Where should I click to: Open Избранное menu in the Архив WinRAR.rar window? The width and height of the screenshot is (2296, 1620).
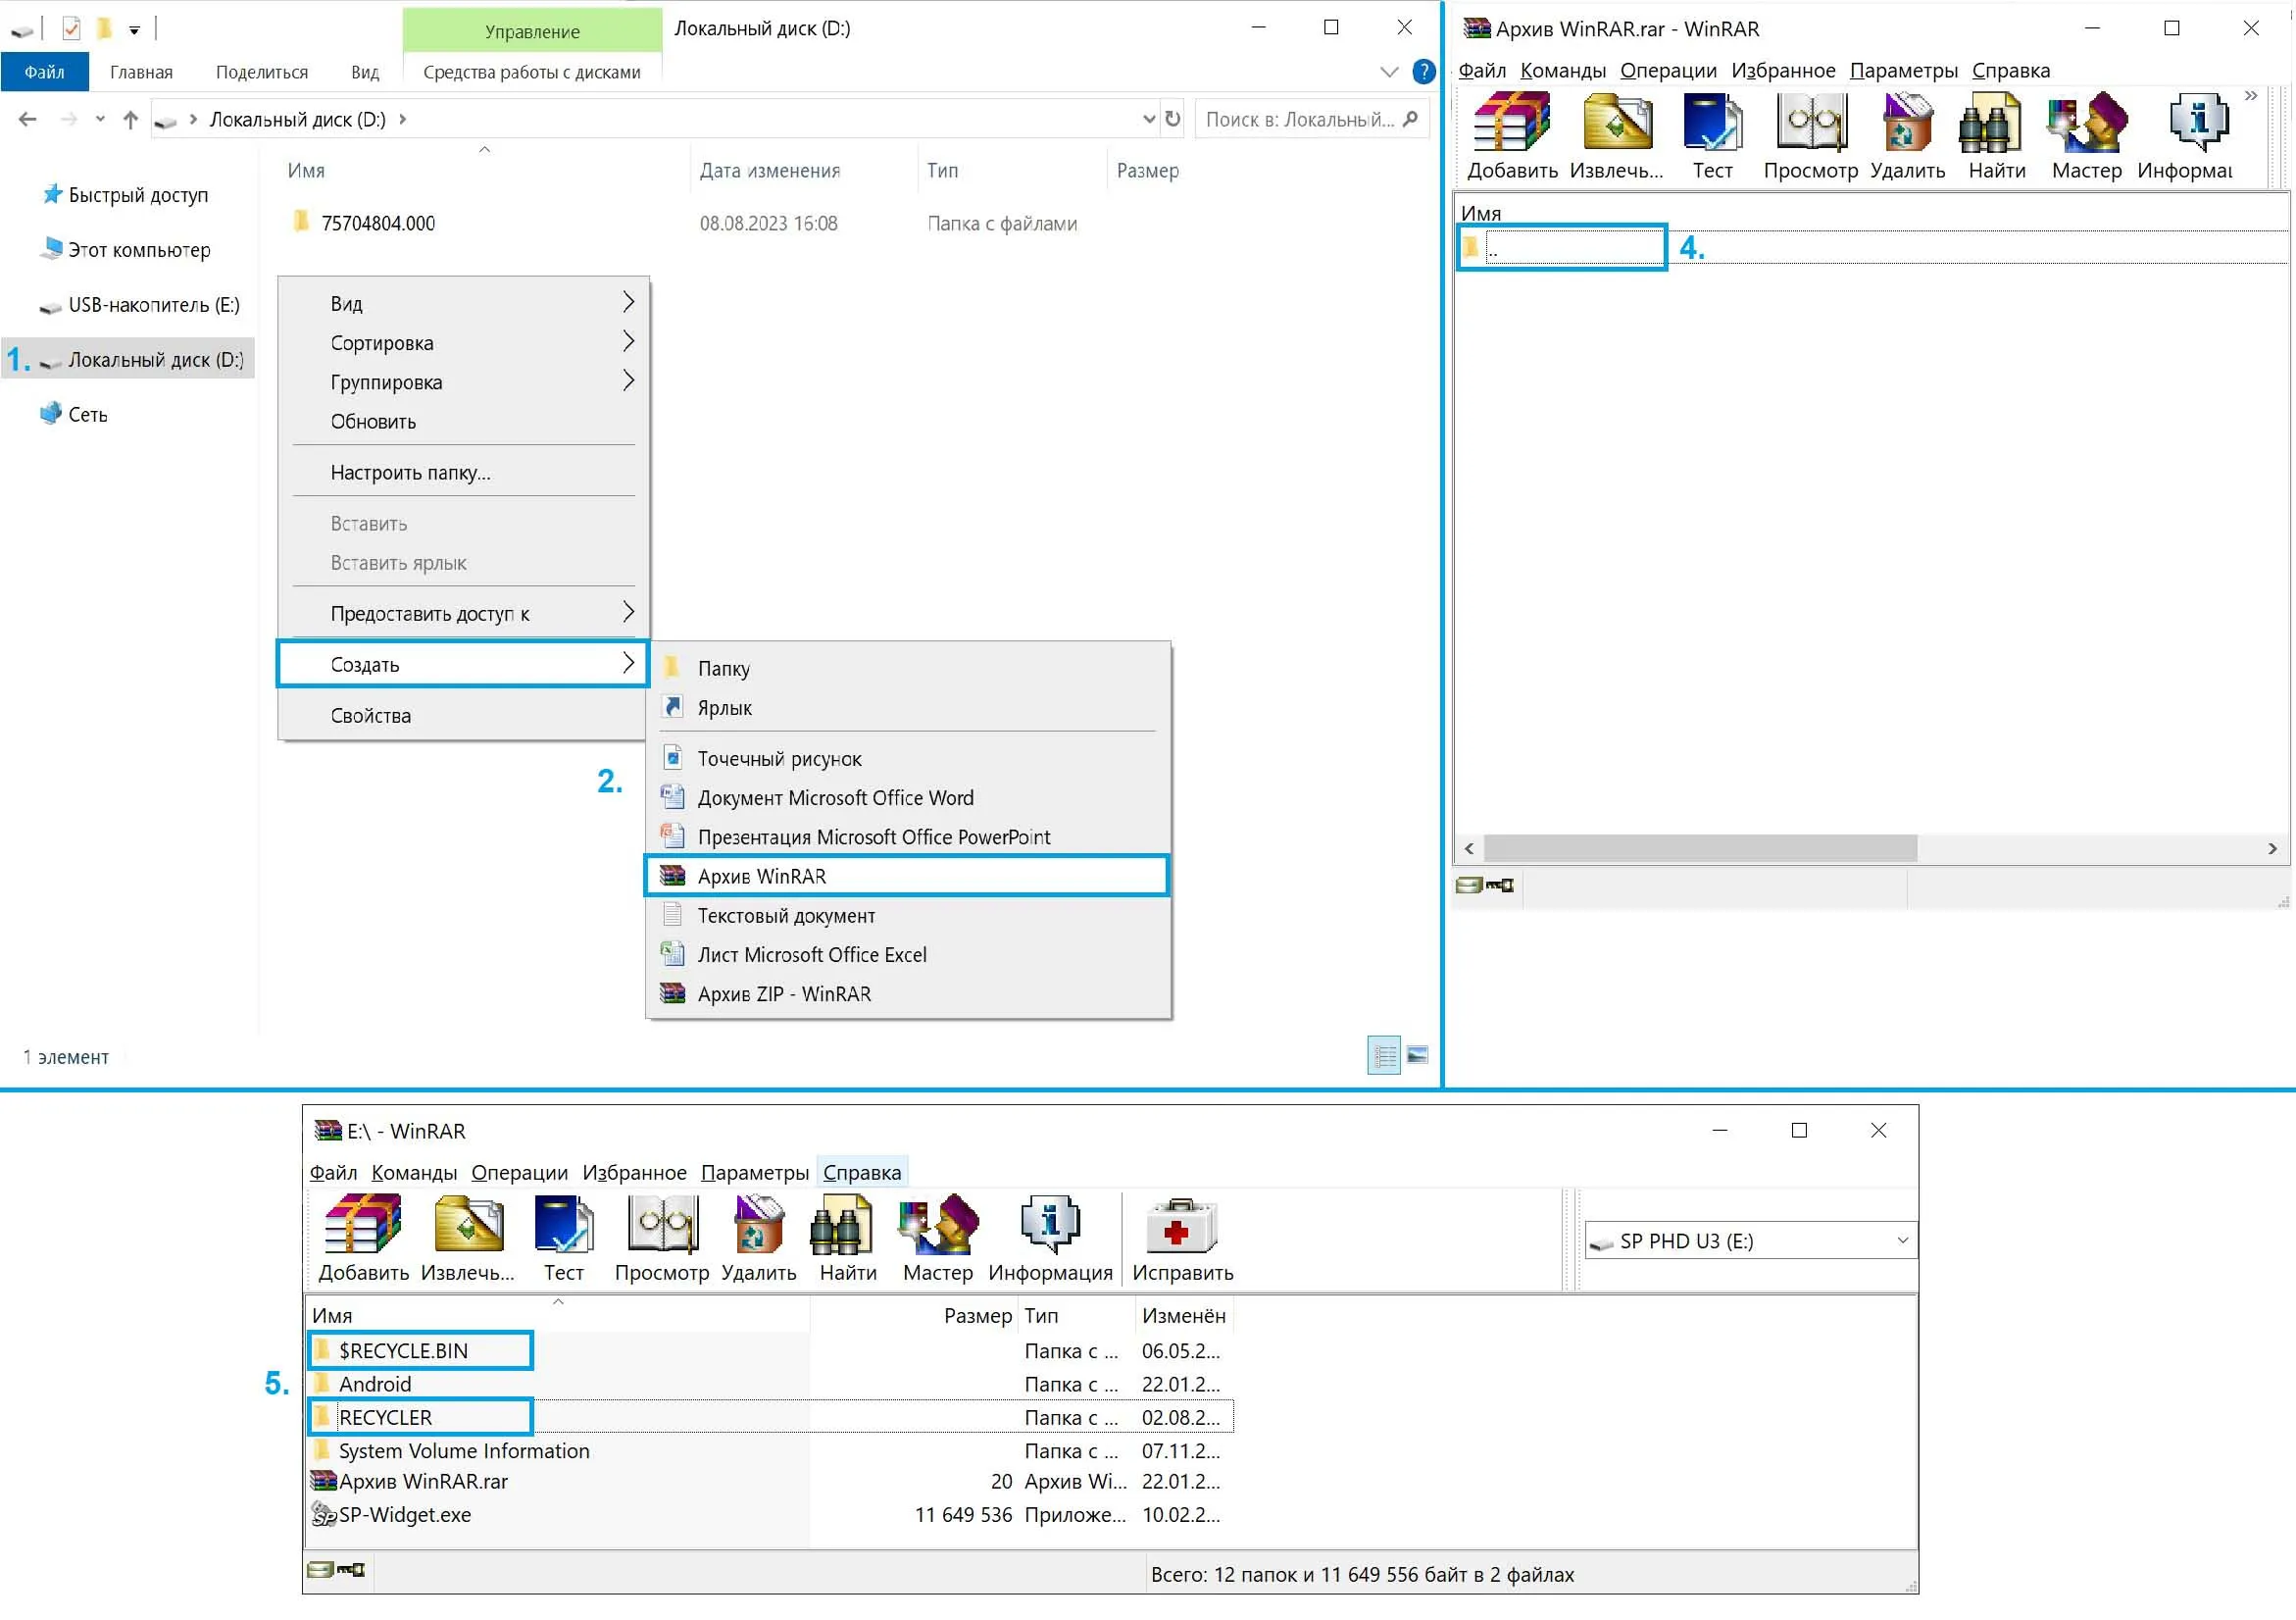pyautogui.click(x=1783, y=70)
